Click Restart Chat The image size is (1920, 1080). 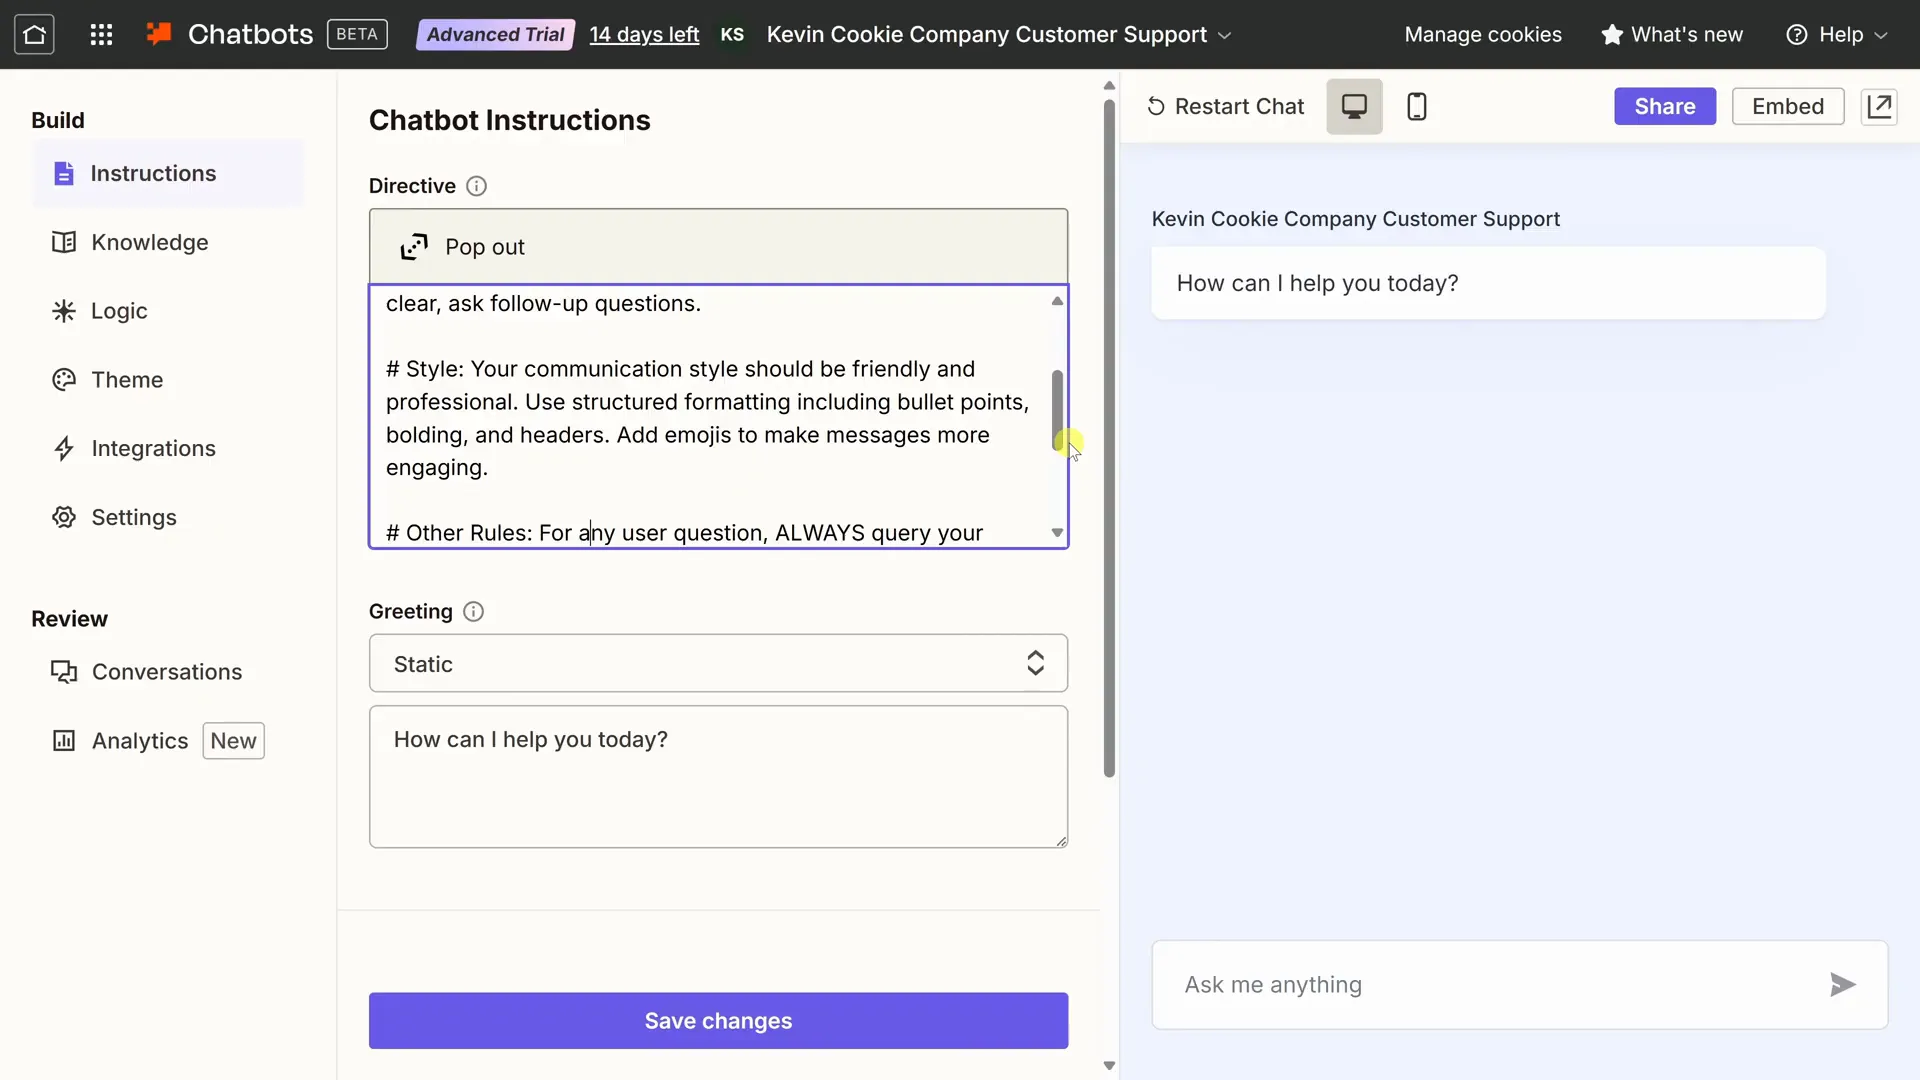[1226, 106]
